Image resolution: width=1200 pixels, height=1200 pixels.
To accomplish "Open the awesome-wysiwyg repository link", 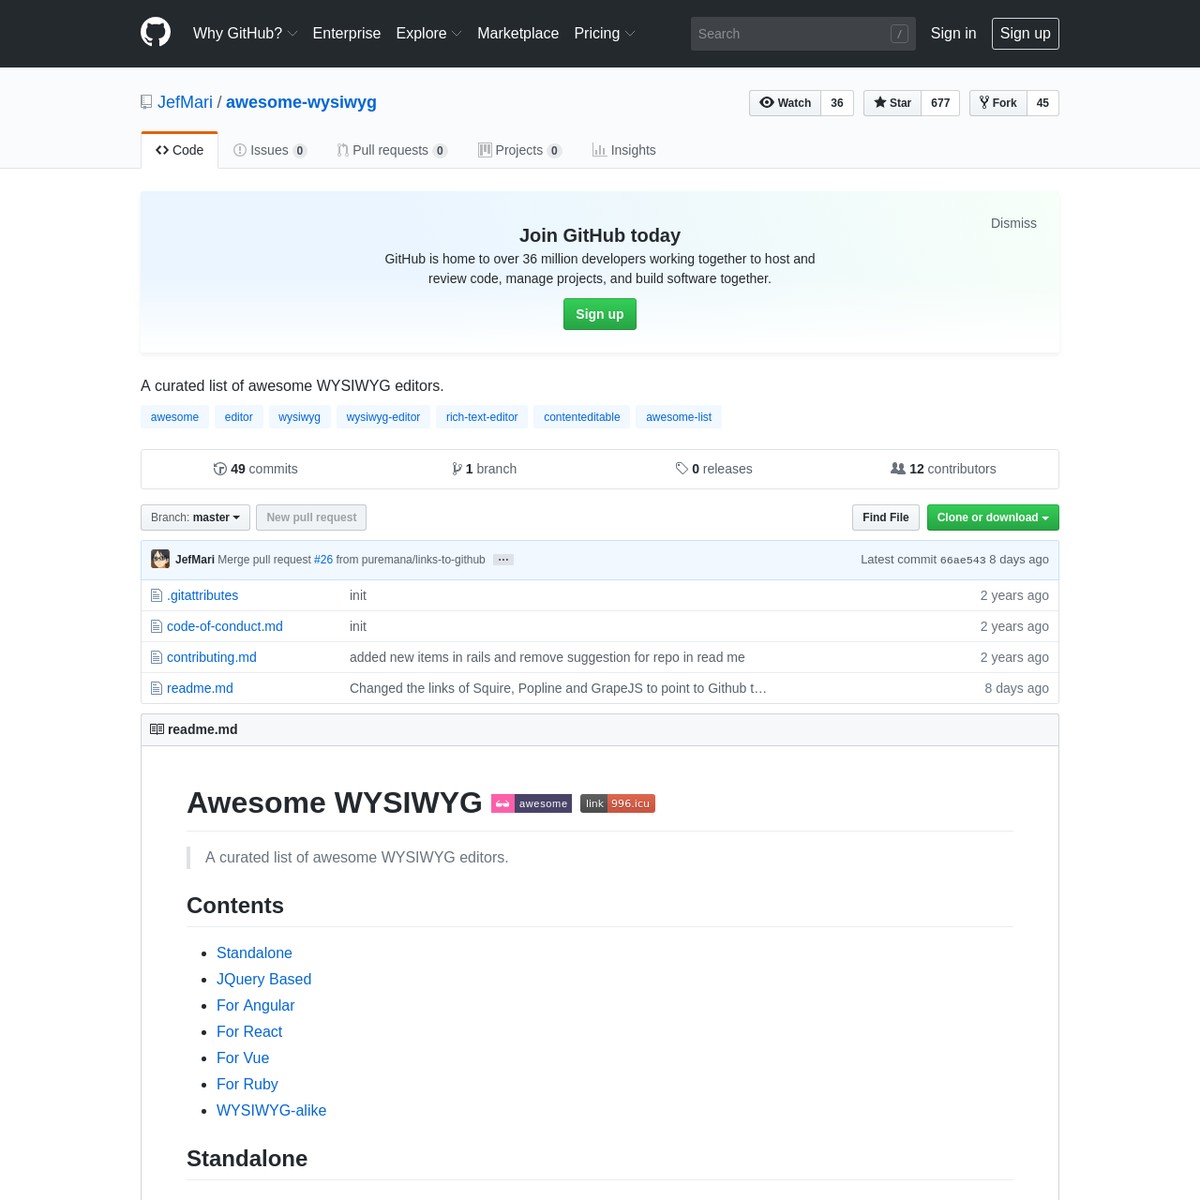I will [x=301, y=102].
